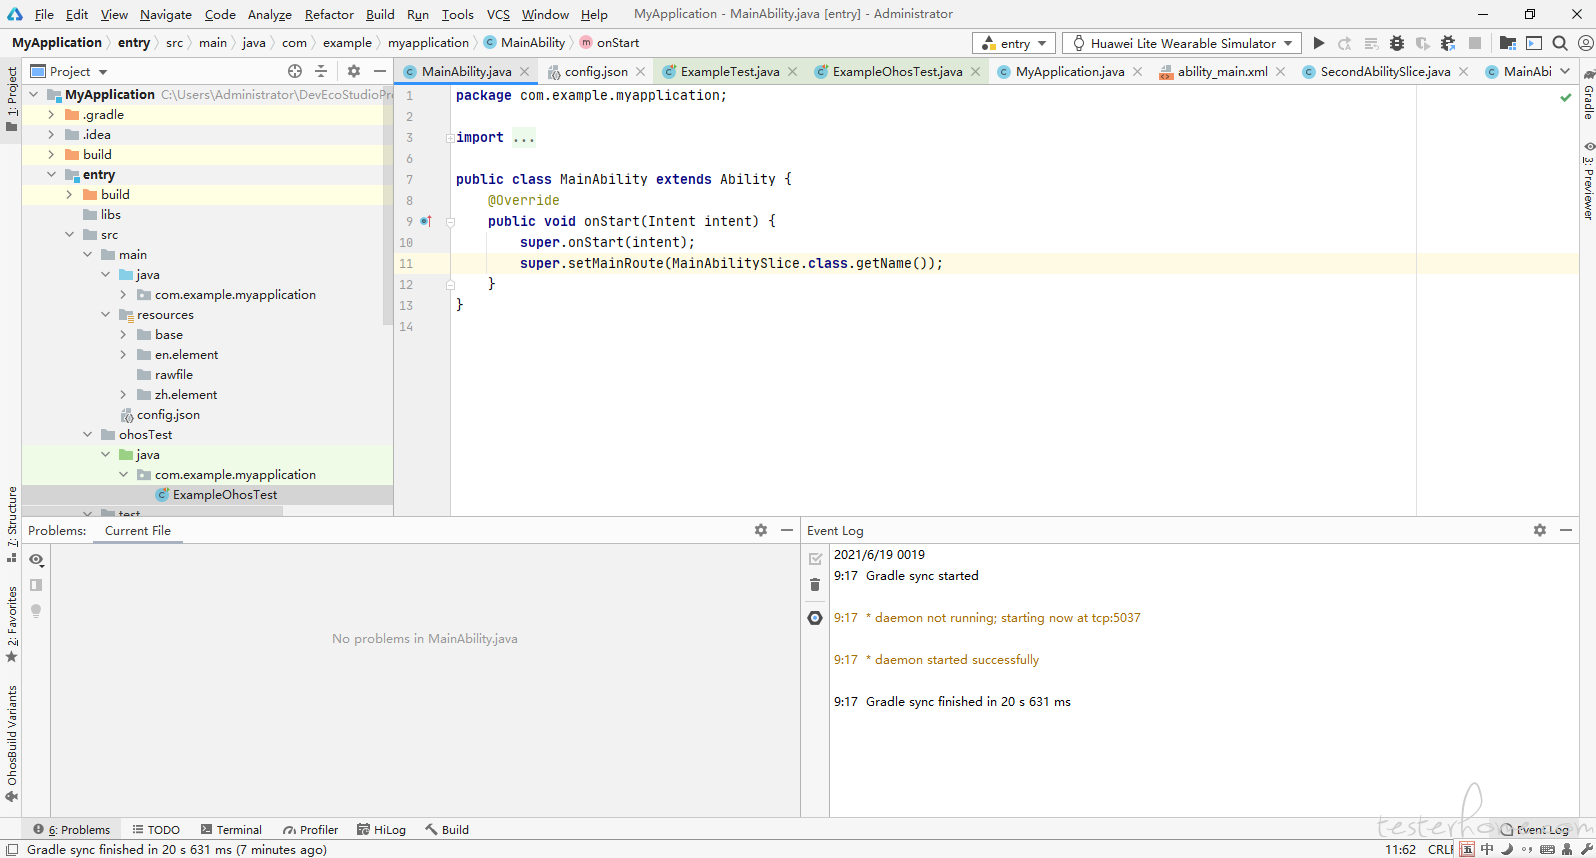Click the Project tree vertical scrollbar
Image resolution: width=1596 pixels, height=858 pixels.
[388, 205]
